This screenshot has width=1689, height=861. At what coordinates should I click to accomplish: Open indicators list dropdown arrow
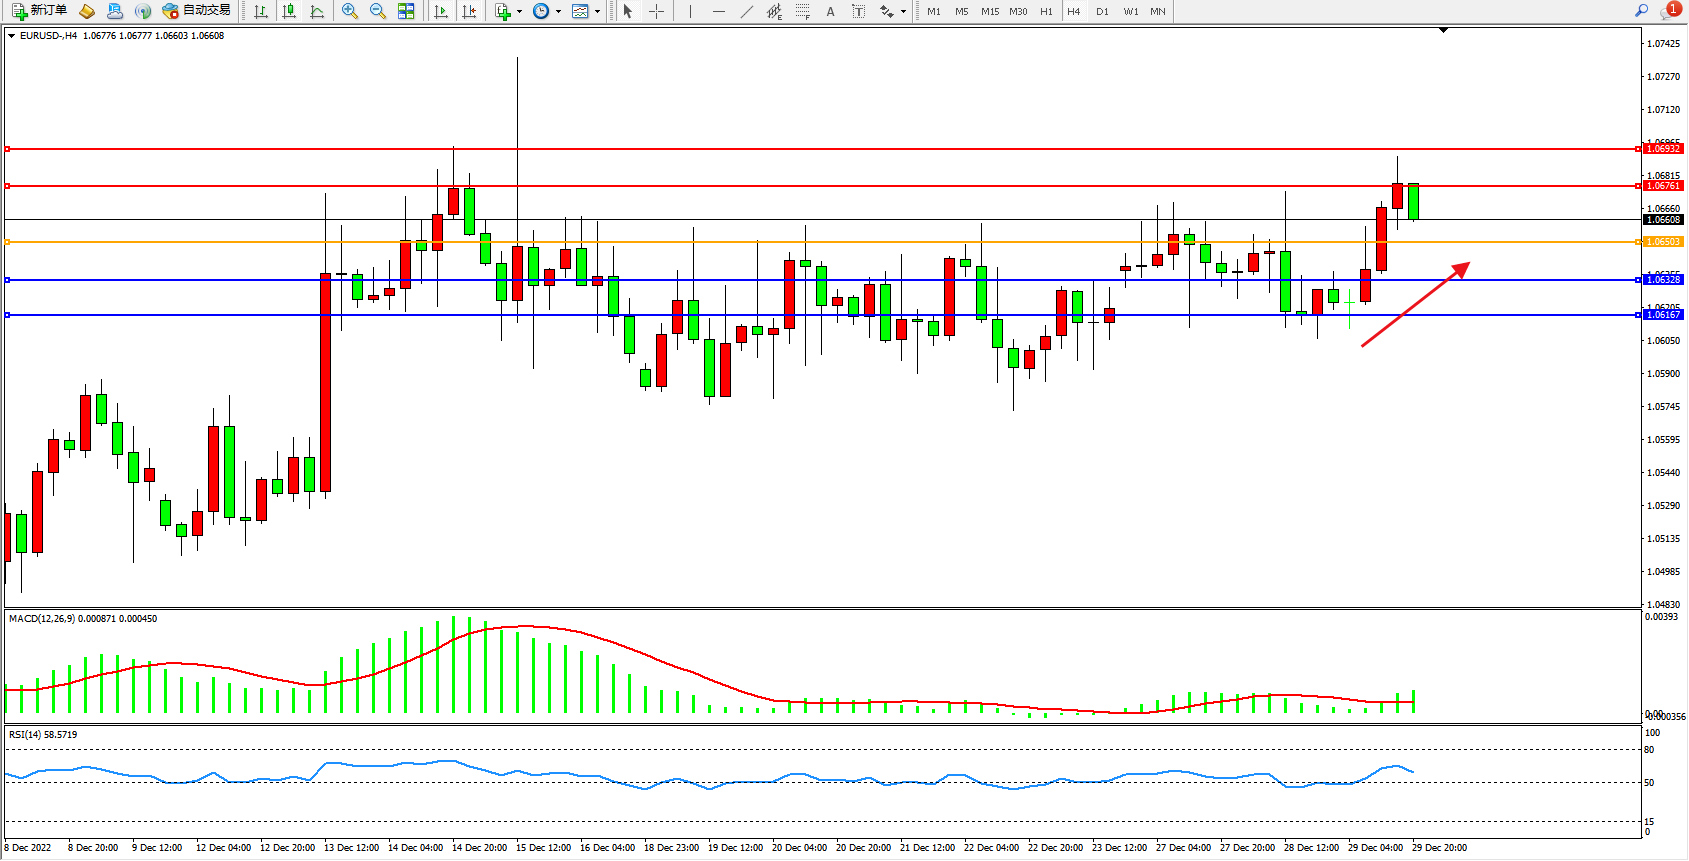coord(519,12)
